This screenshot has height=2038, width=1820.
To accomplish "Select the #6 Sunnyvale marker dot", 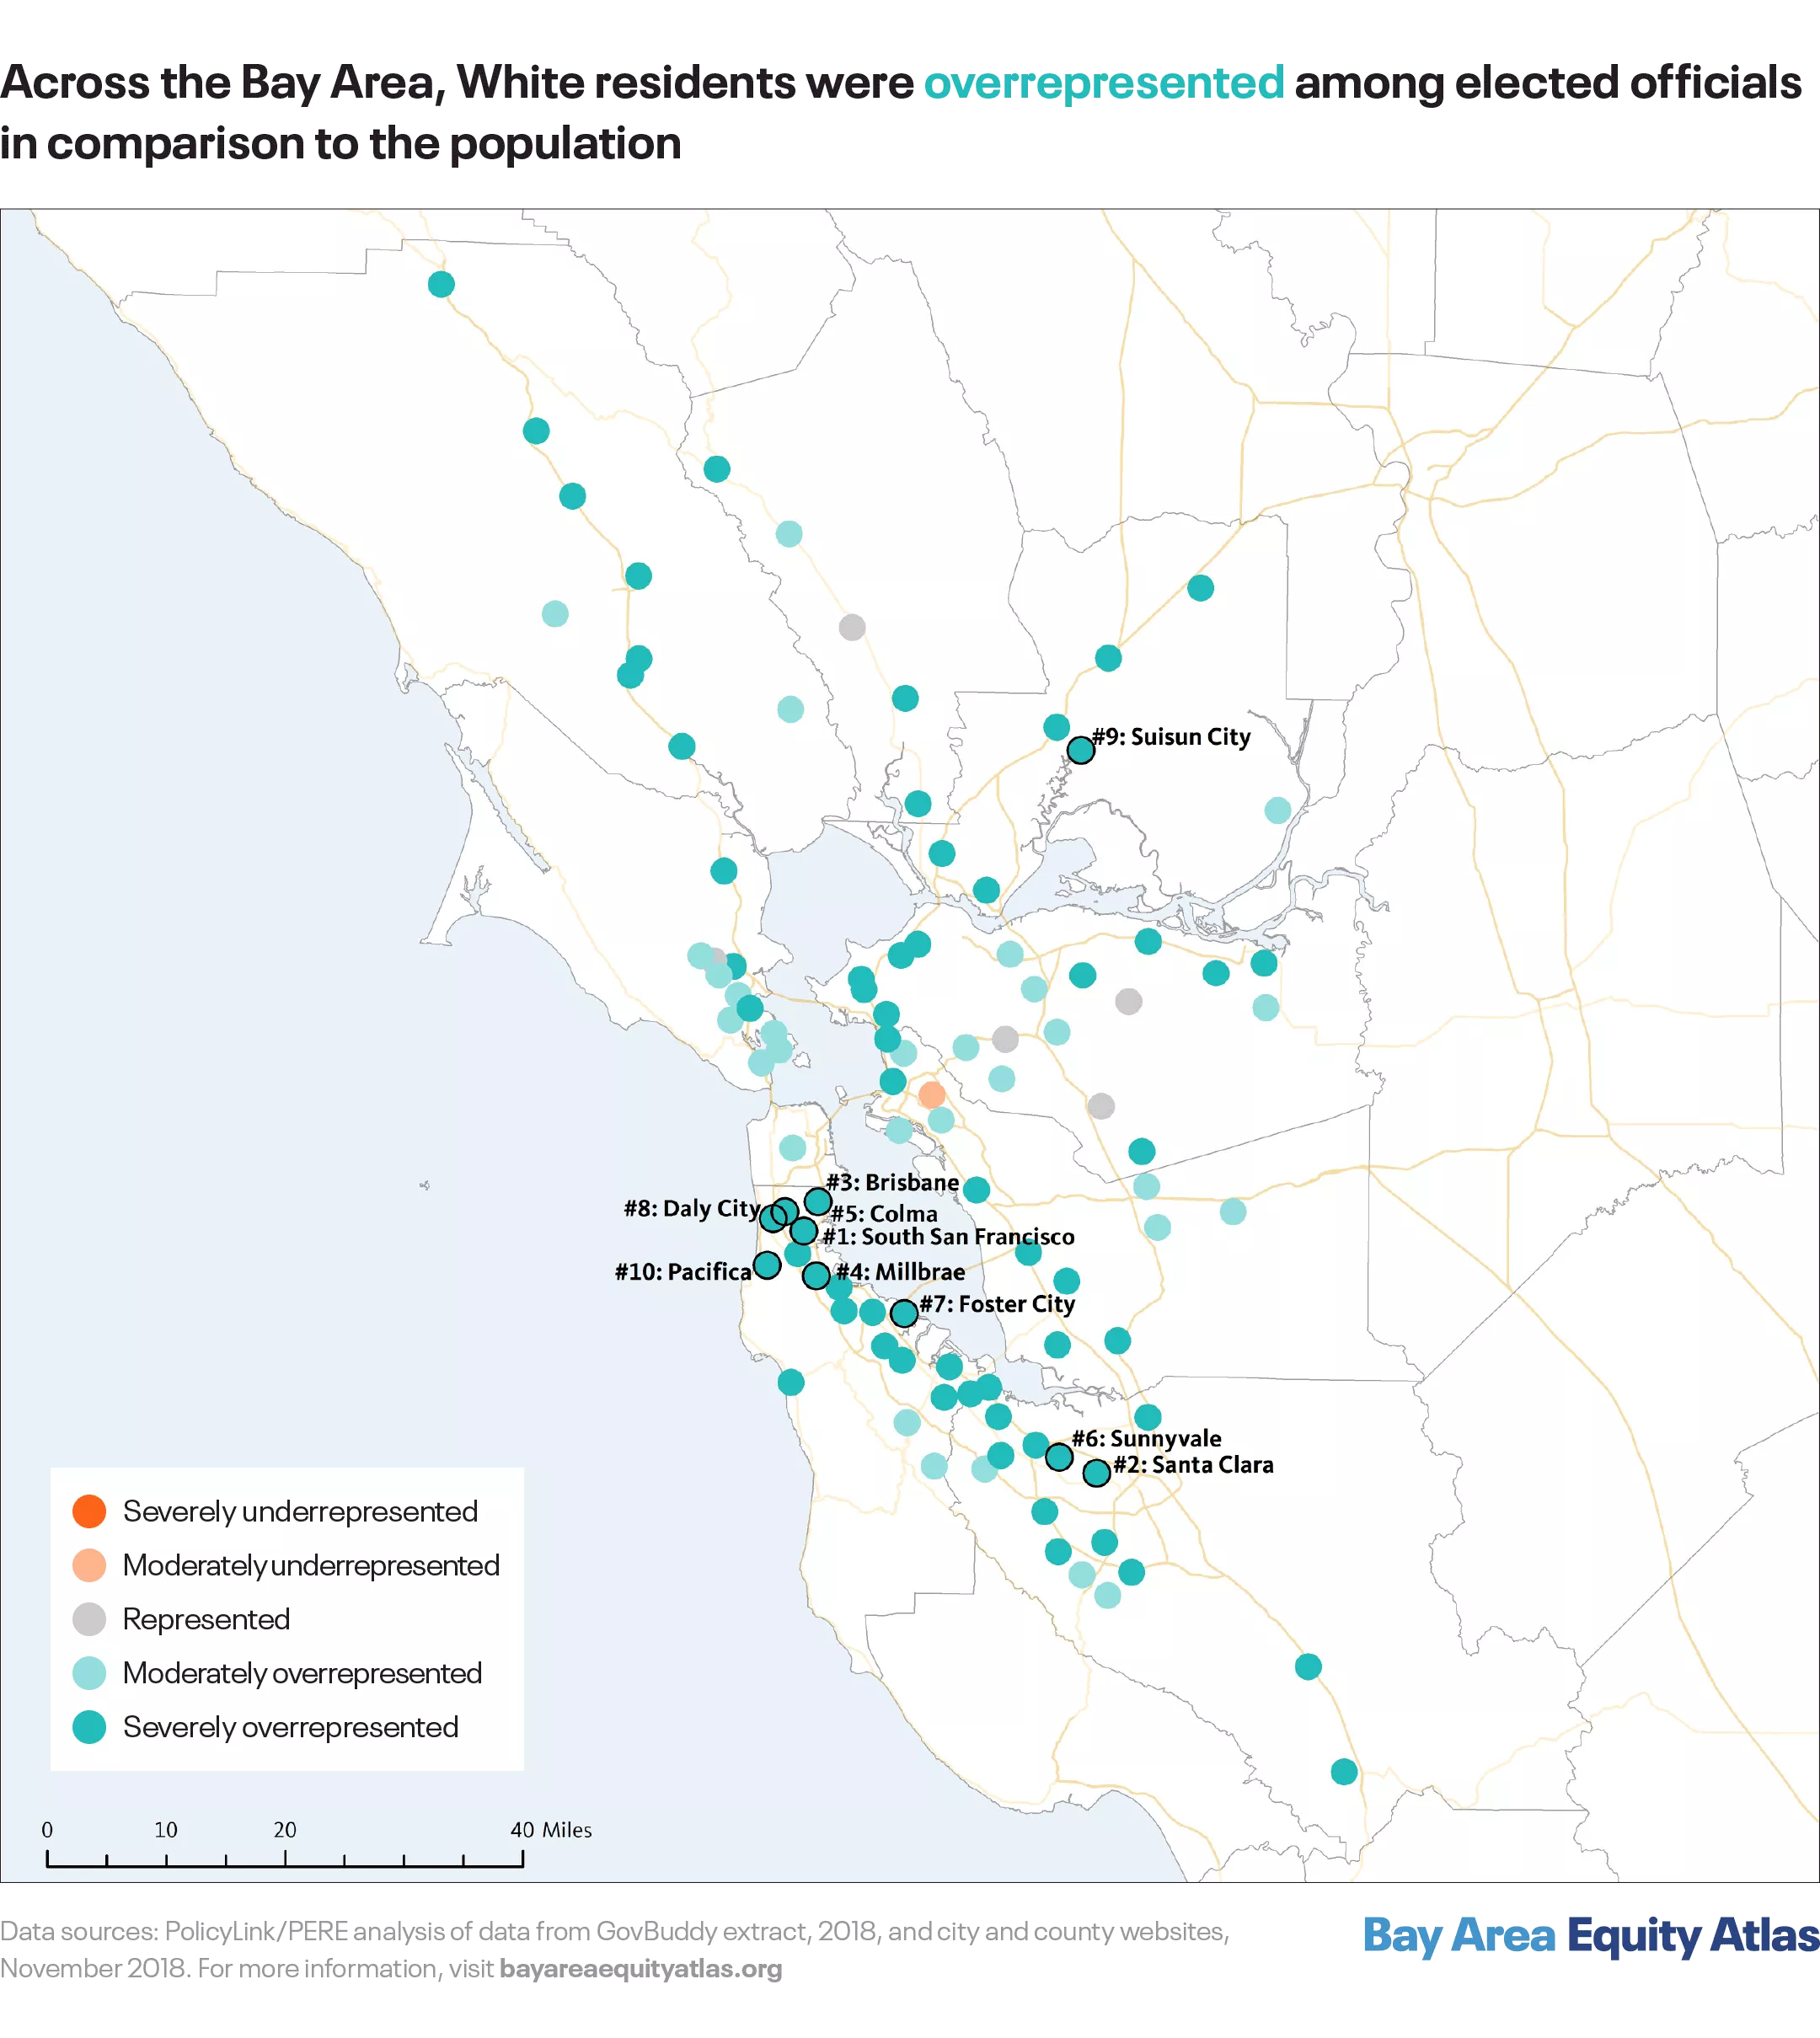I will 1059,1457.
